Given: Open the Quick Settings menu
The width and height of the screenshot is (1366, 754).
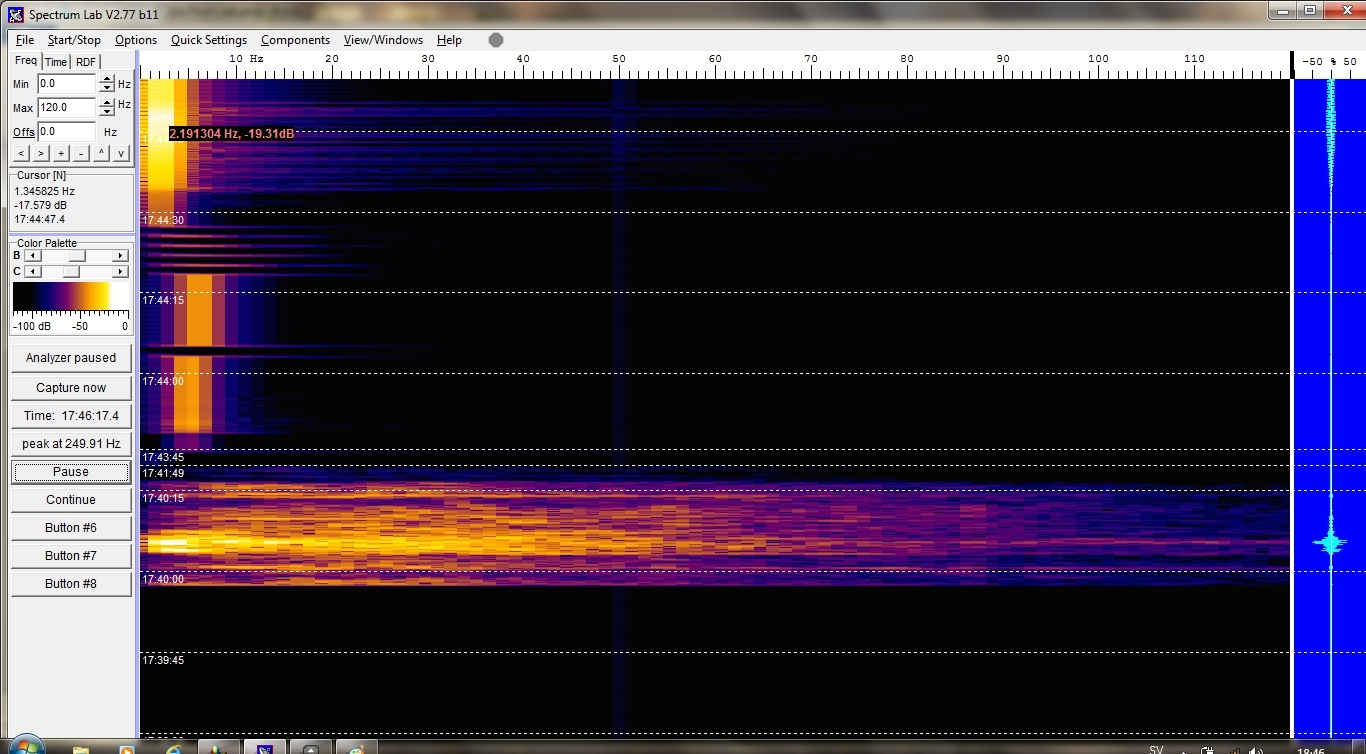Looking at the screenshot, I should coord(208,40).
